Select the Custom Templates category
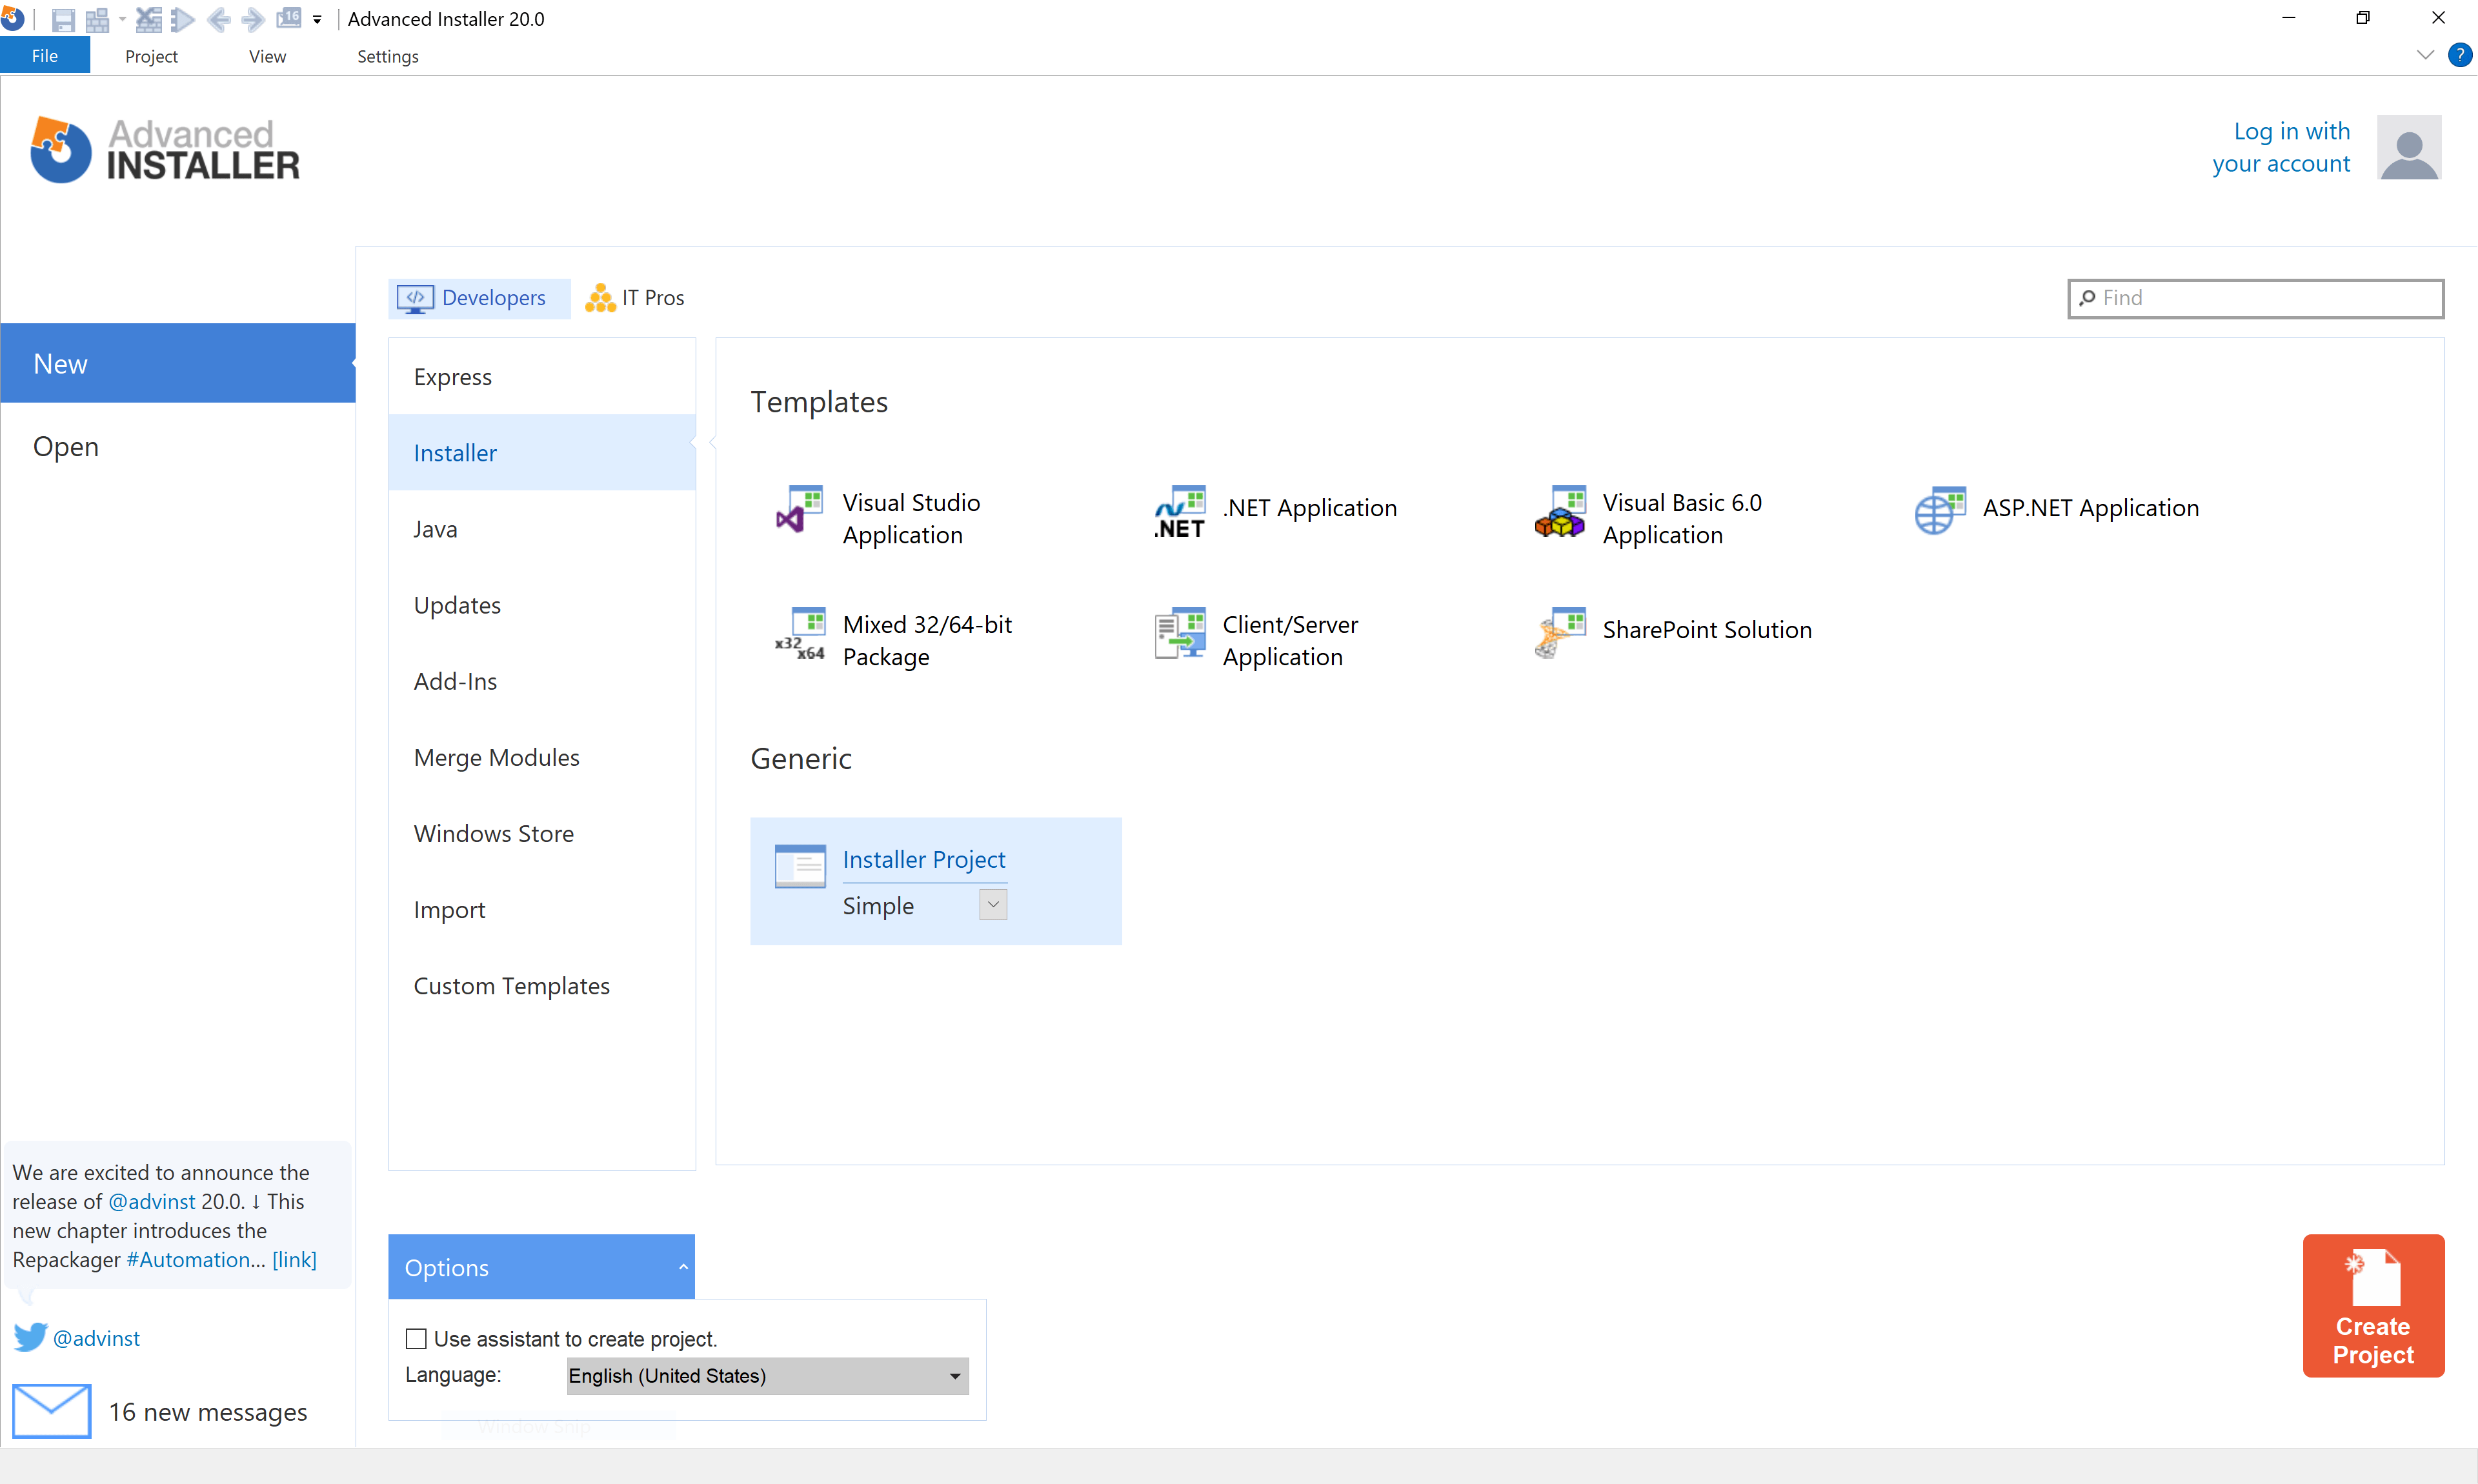 (542, 985)
